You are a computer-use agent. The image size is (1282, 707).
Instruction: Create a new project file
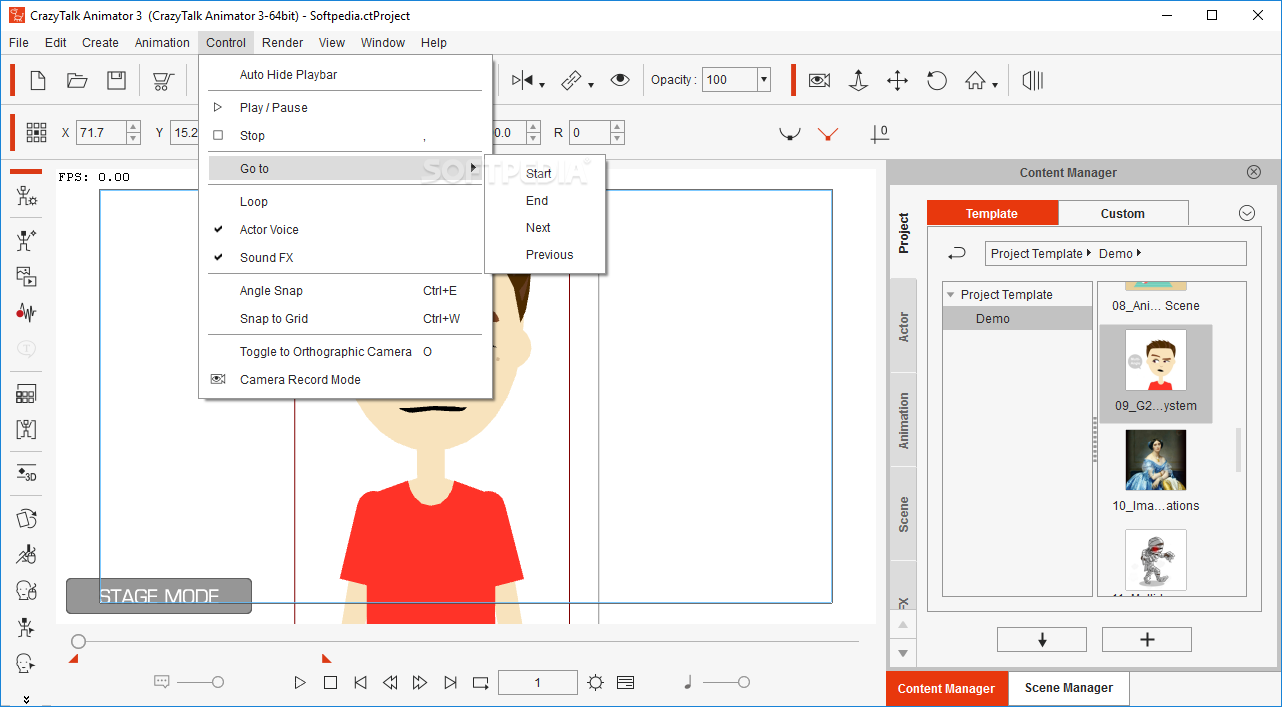tap(38, 80)
